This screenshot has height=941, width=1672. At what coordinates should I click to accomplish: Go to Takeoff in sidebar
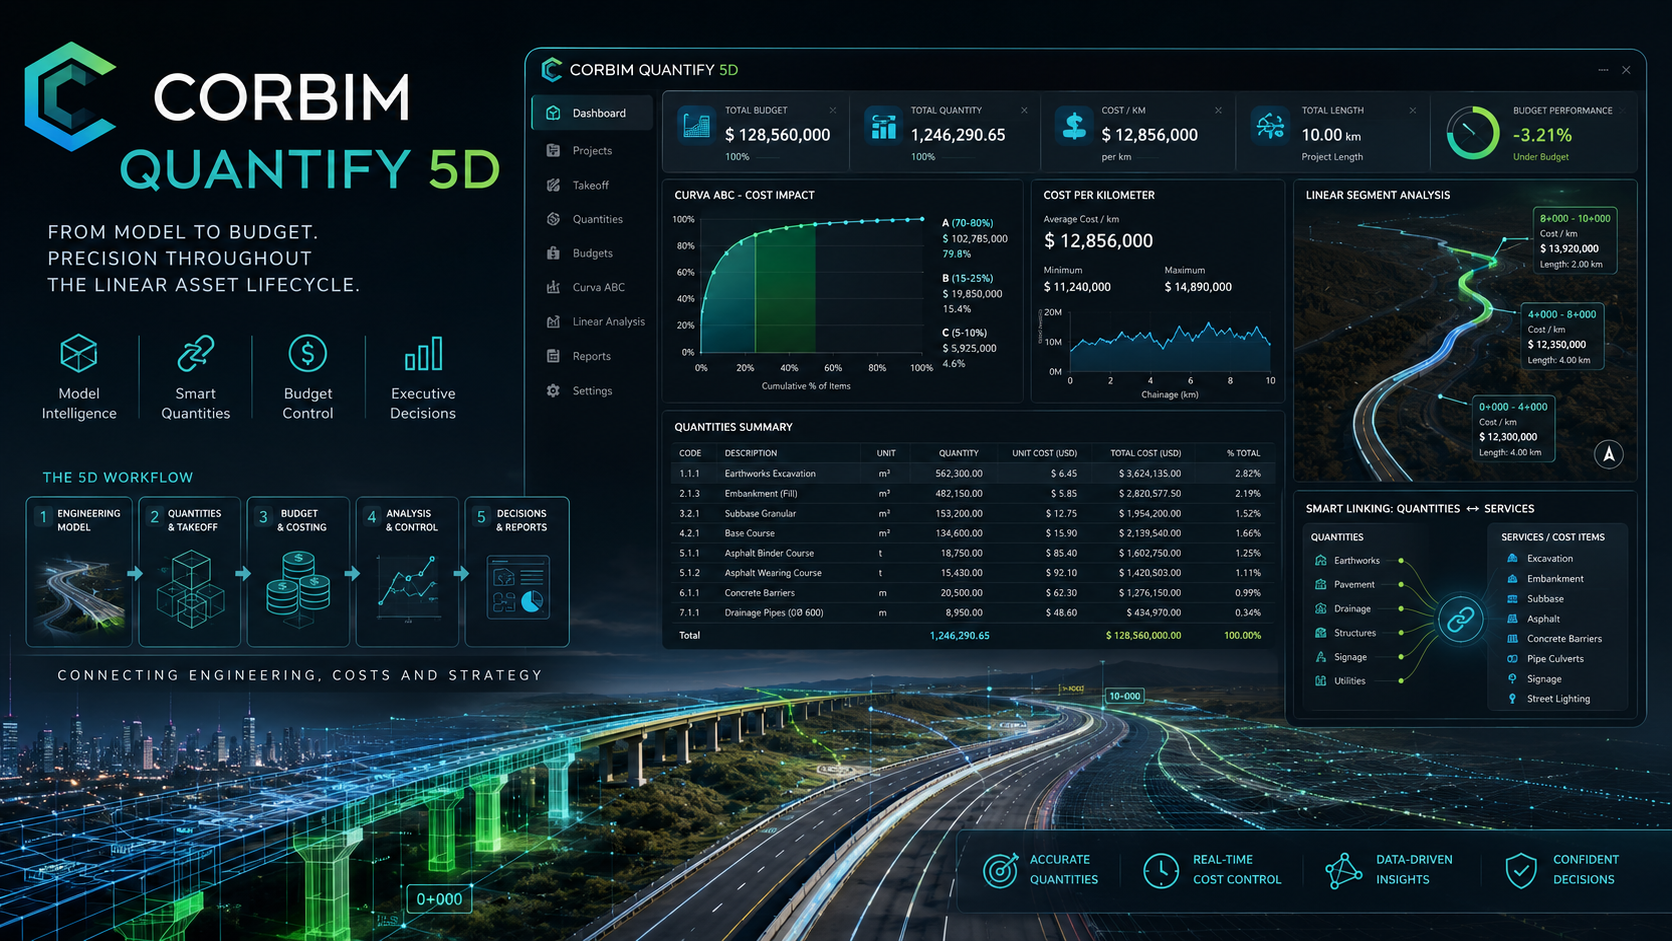(x=592, y=185)
